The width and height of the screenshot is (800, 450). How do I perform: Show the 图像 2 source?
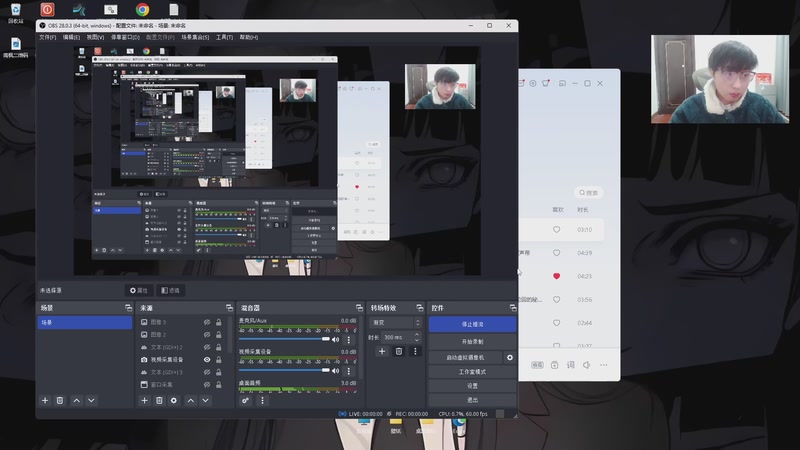(x=207, y=335)
